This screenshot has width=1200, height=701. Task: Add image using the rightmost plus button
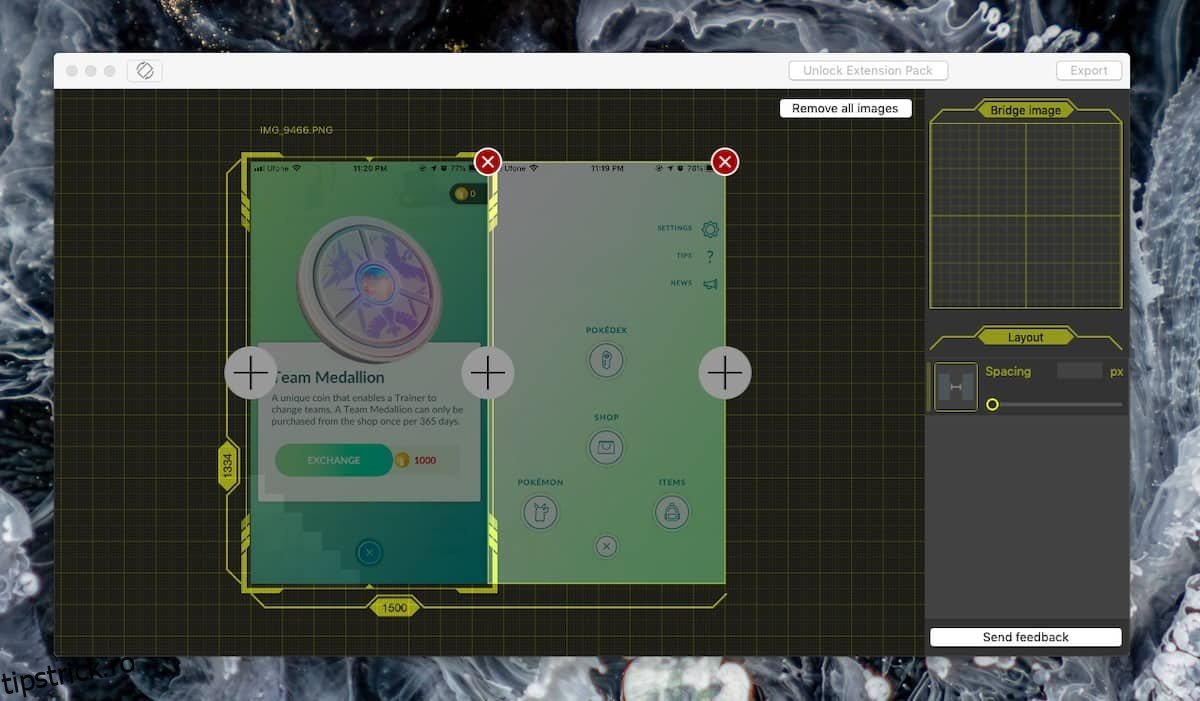click(x=724, y=373)
